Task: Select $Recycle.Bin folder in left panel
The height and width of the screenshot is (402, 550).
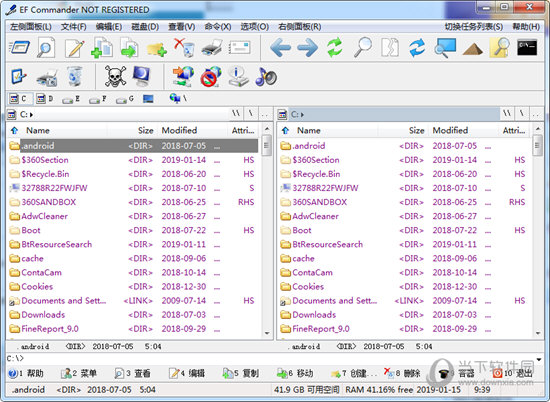Action: pos(133,174)
